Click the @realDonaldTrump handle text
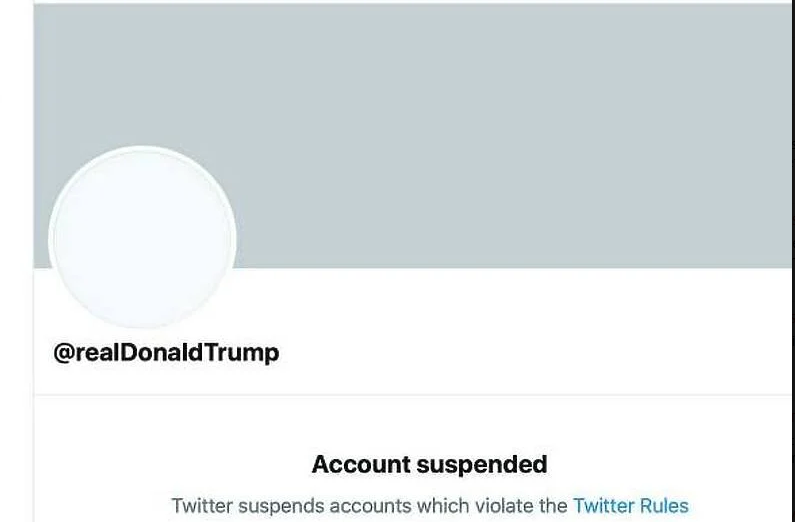The width and height of the screenshot is (795, 522). (x=166, y=353)
